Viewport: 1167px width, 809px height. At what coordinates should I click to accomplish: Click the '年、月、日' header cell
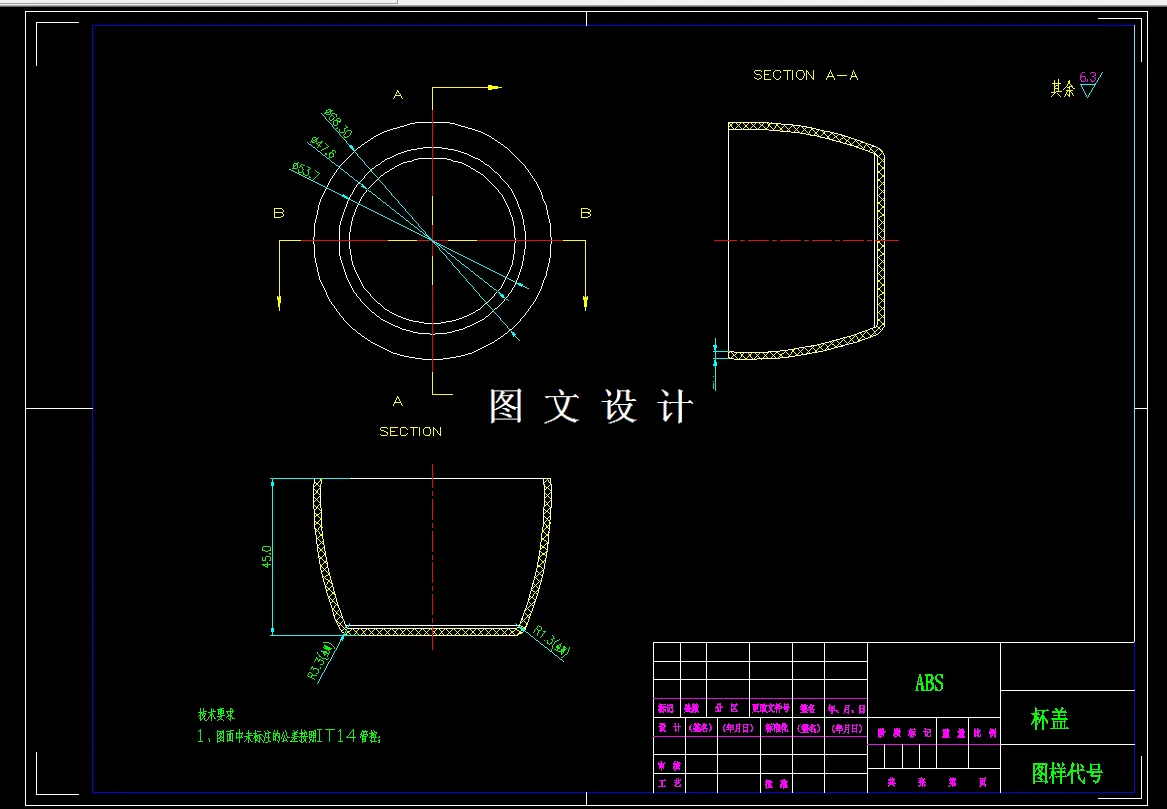pos(845,709)
